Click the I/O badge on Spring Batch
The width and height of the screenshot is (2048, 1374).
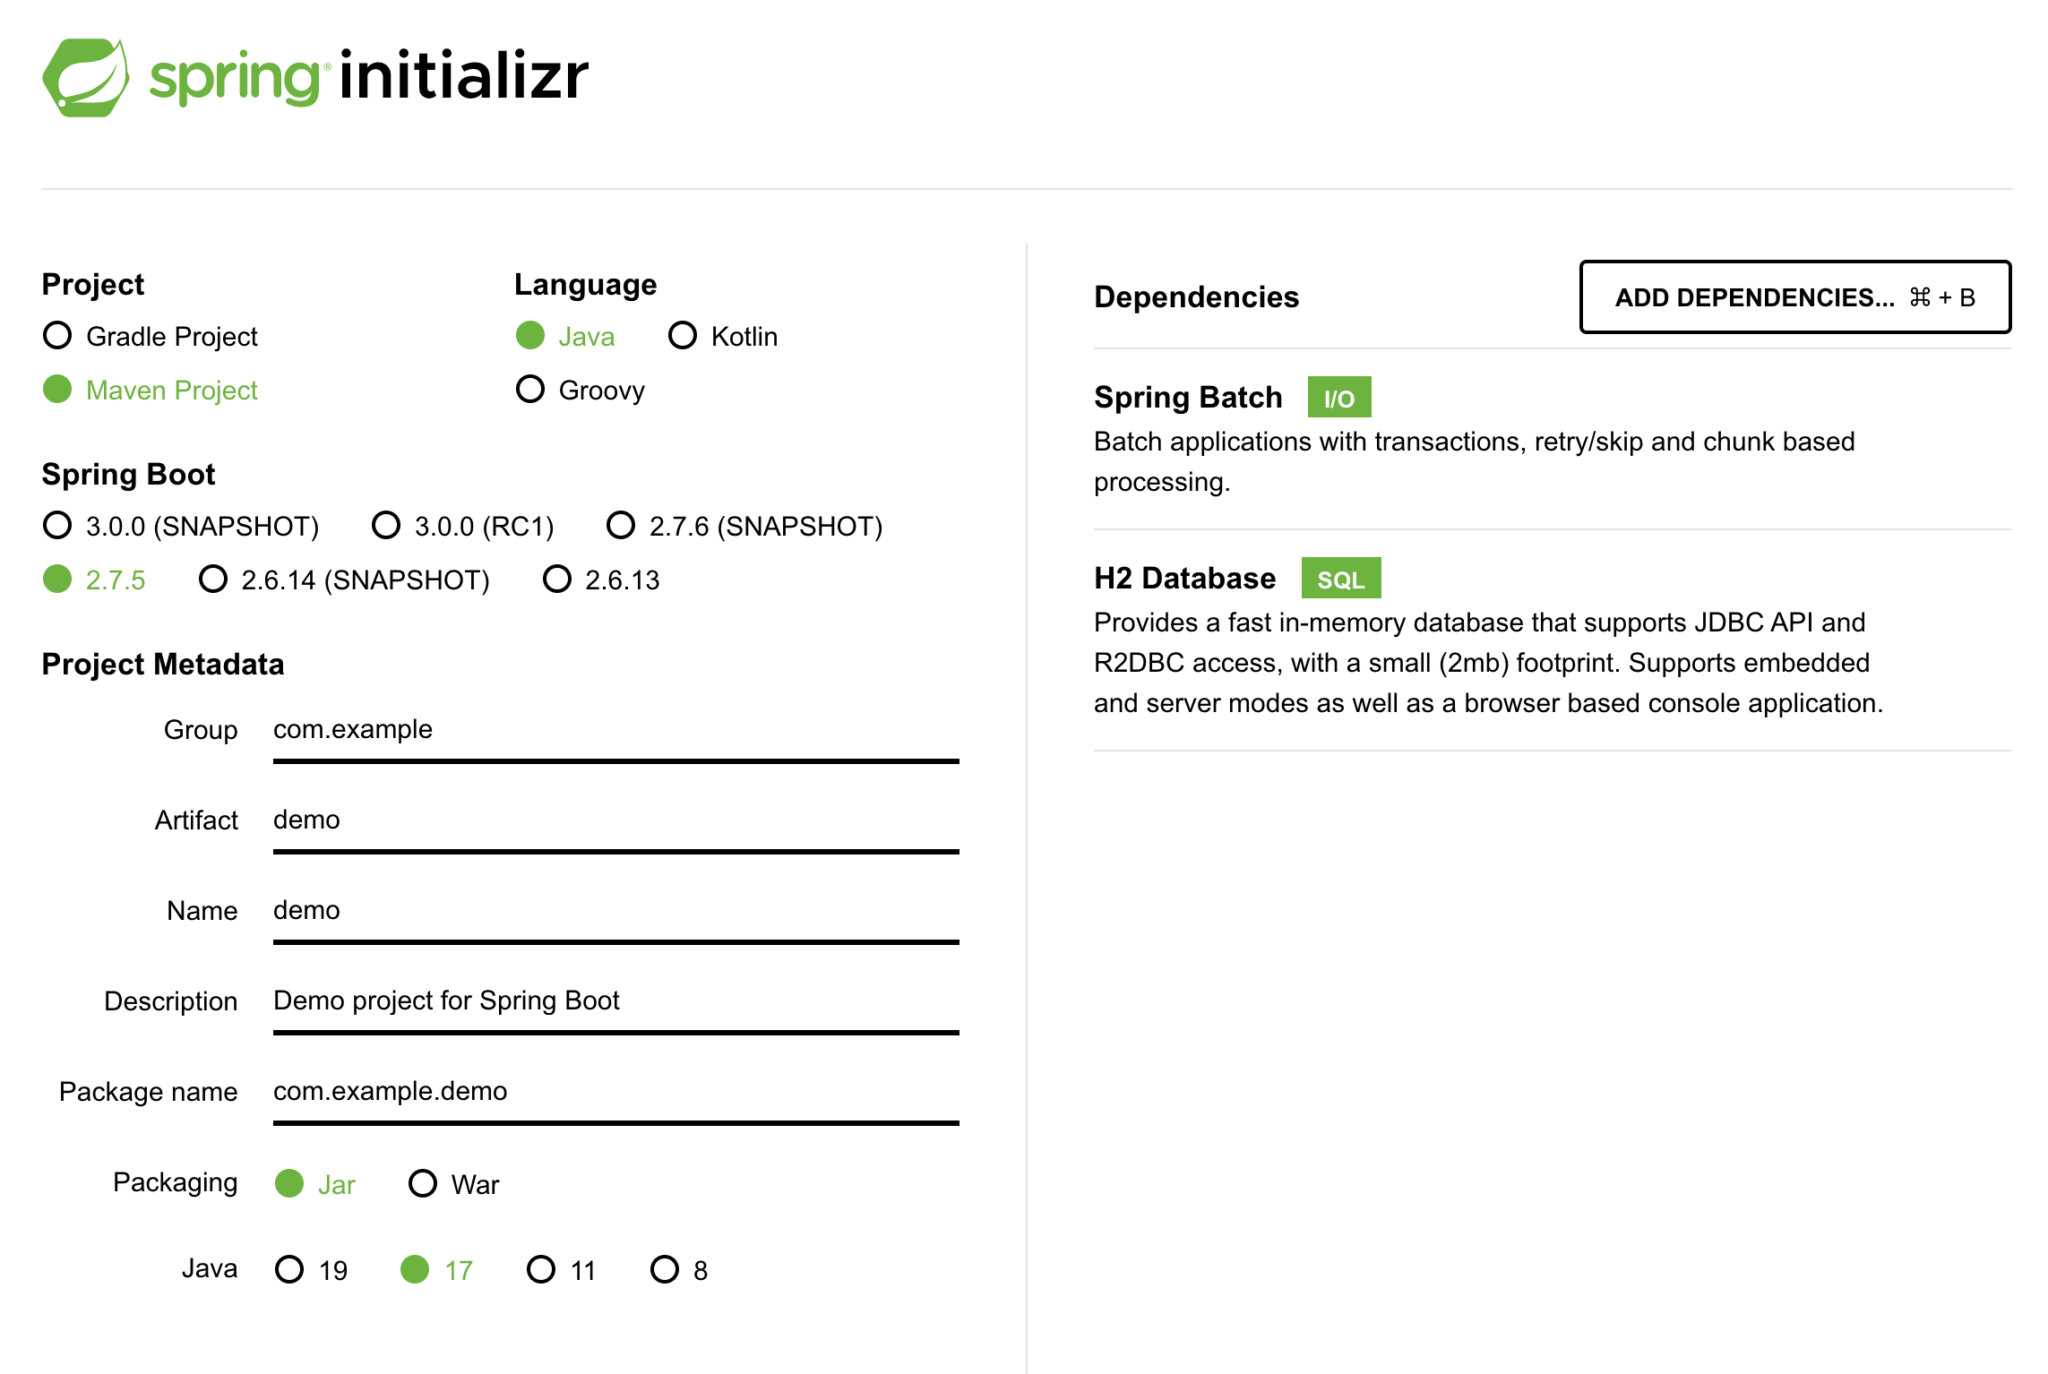[x=1339, y=397]
